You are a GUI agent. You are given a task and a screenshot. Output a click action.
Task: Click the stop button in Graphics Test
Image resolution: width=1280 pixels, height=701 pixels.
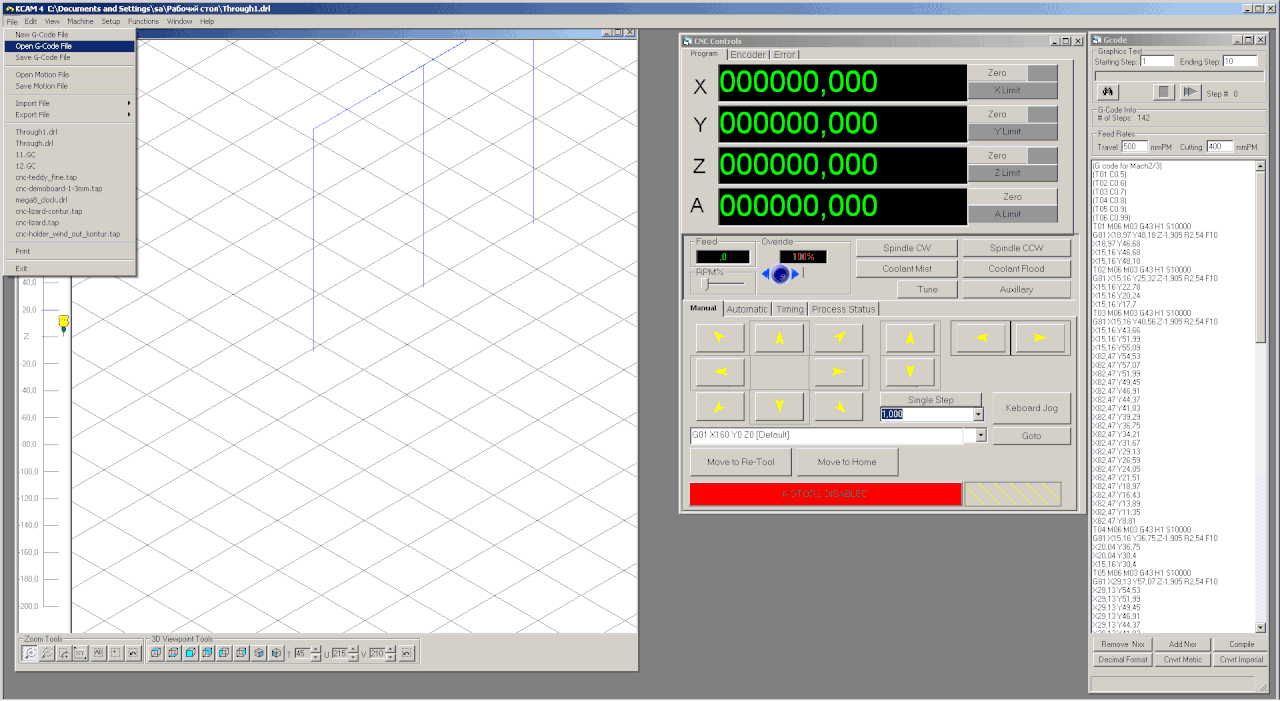(x=1163, y=92)
